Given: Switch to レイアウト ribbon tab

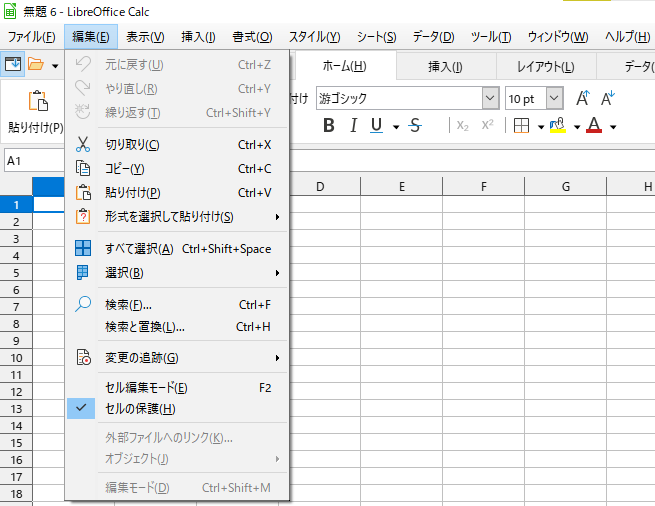Looking at the screenshot, I should click(546, 66).
